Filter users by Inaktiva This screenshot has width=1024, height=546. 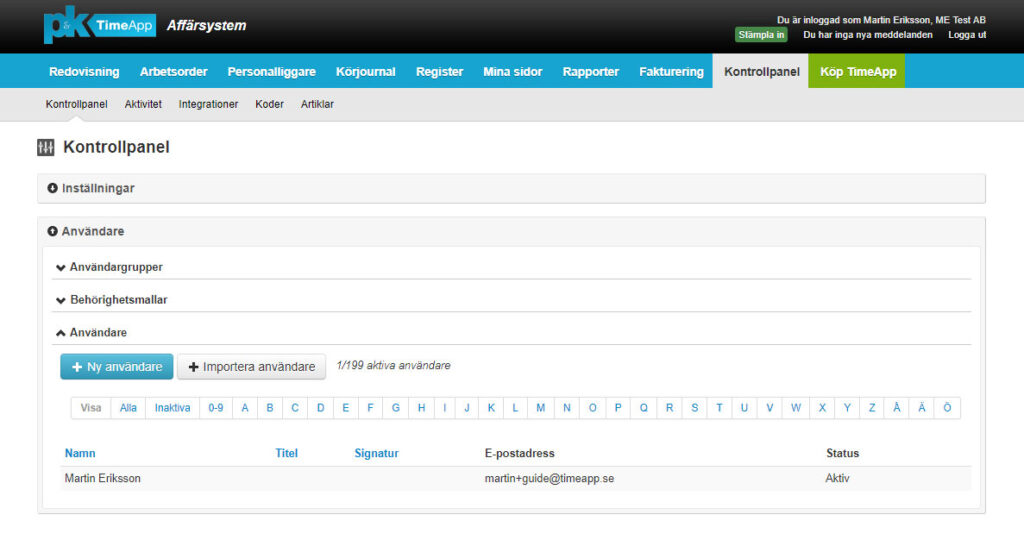[172, 408]
